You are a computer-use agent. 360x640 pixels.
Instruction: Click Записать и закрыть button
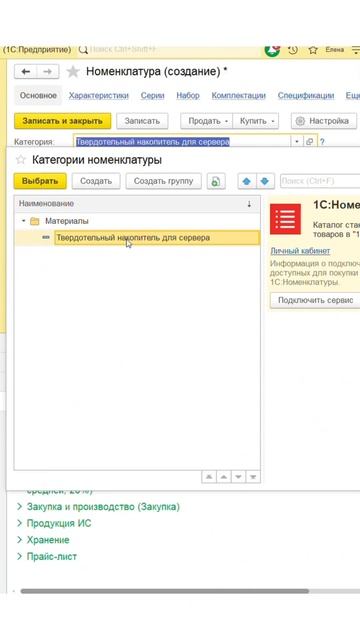tap(62, 121)
